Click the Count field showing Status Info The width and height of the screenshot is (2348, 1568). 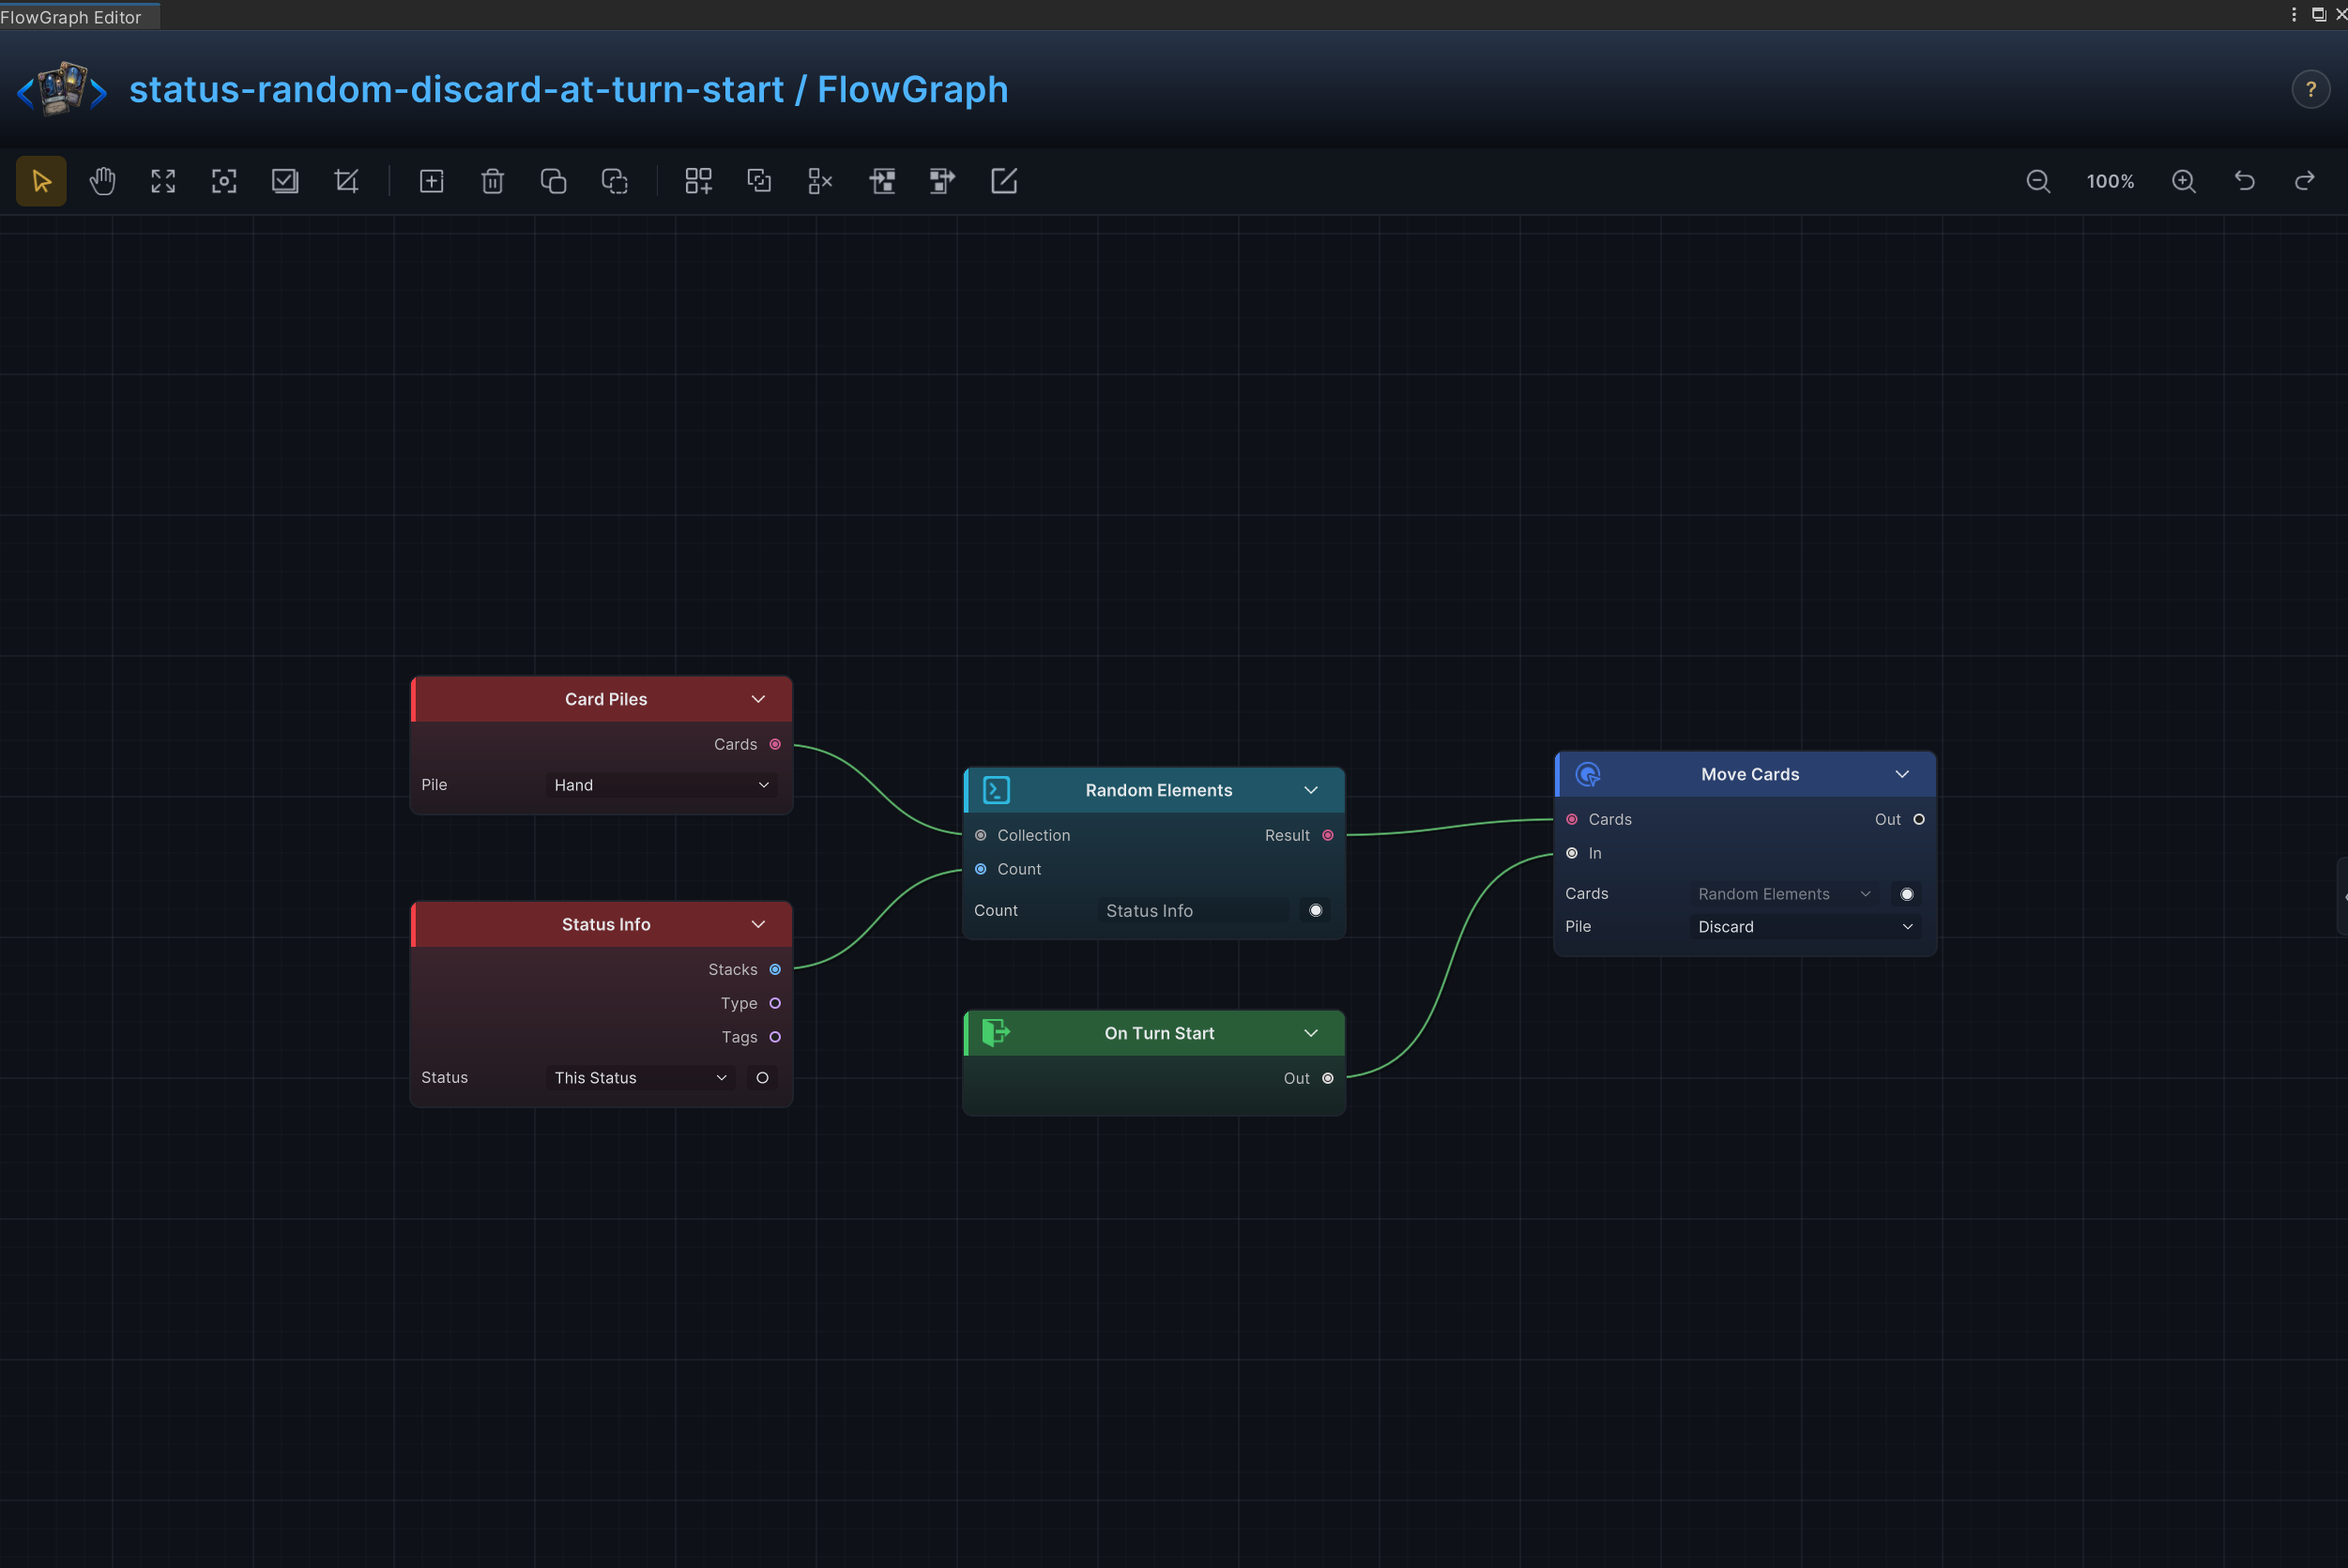click(x=1194, y=911)
